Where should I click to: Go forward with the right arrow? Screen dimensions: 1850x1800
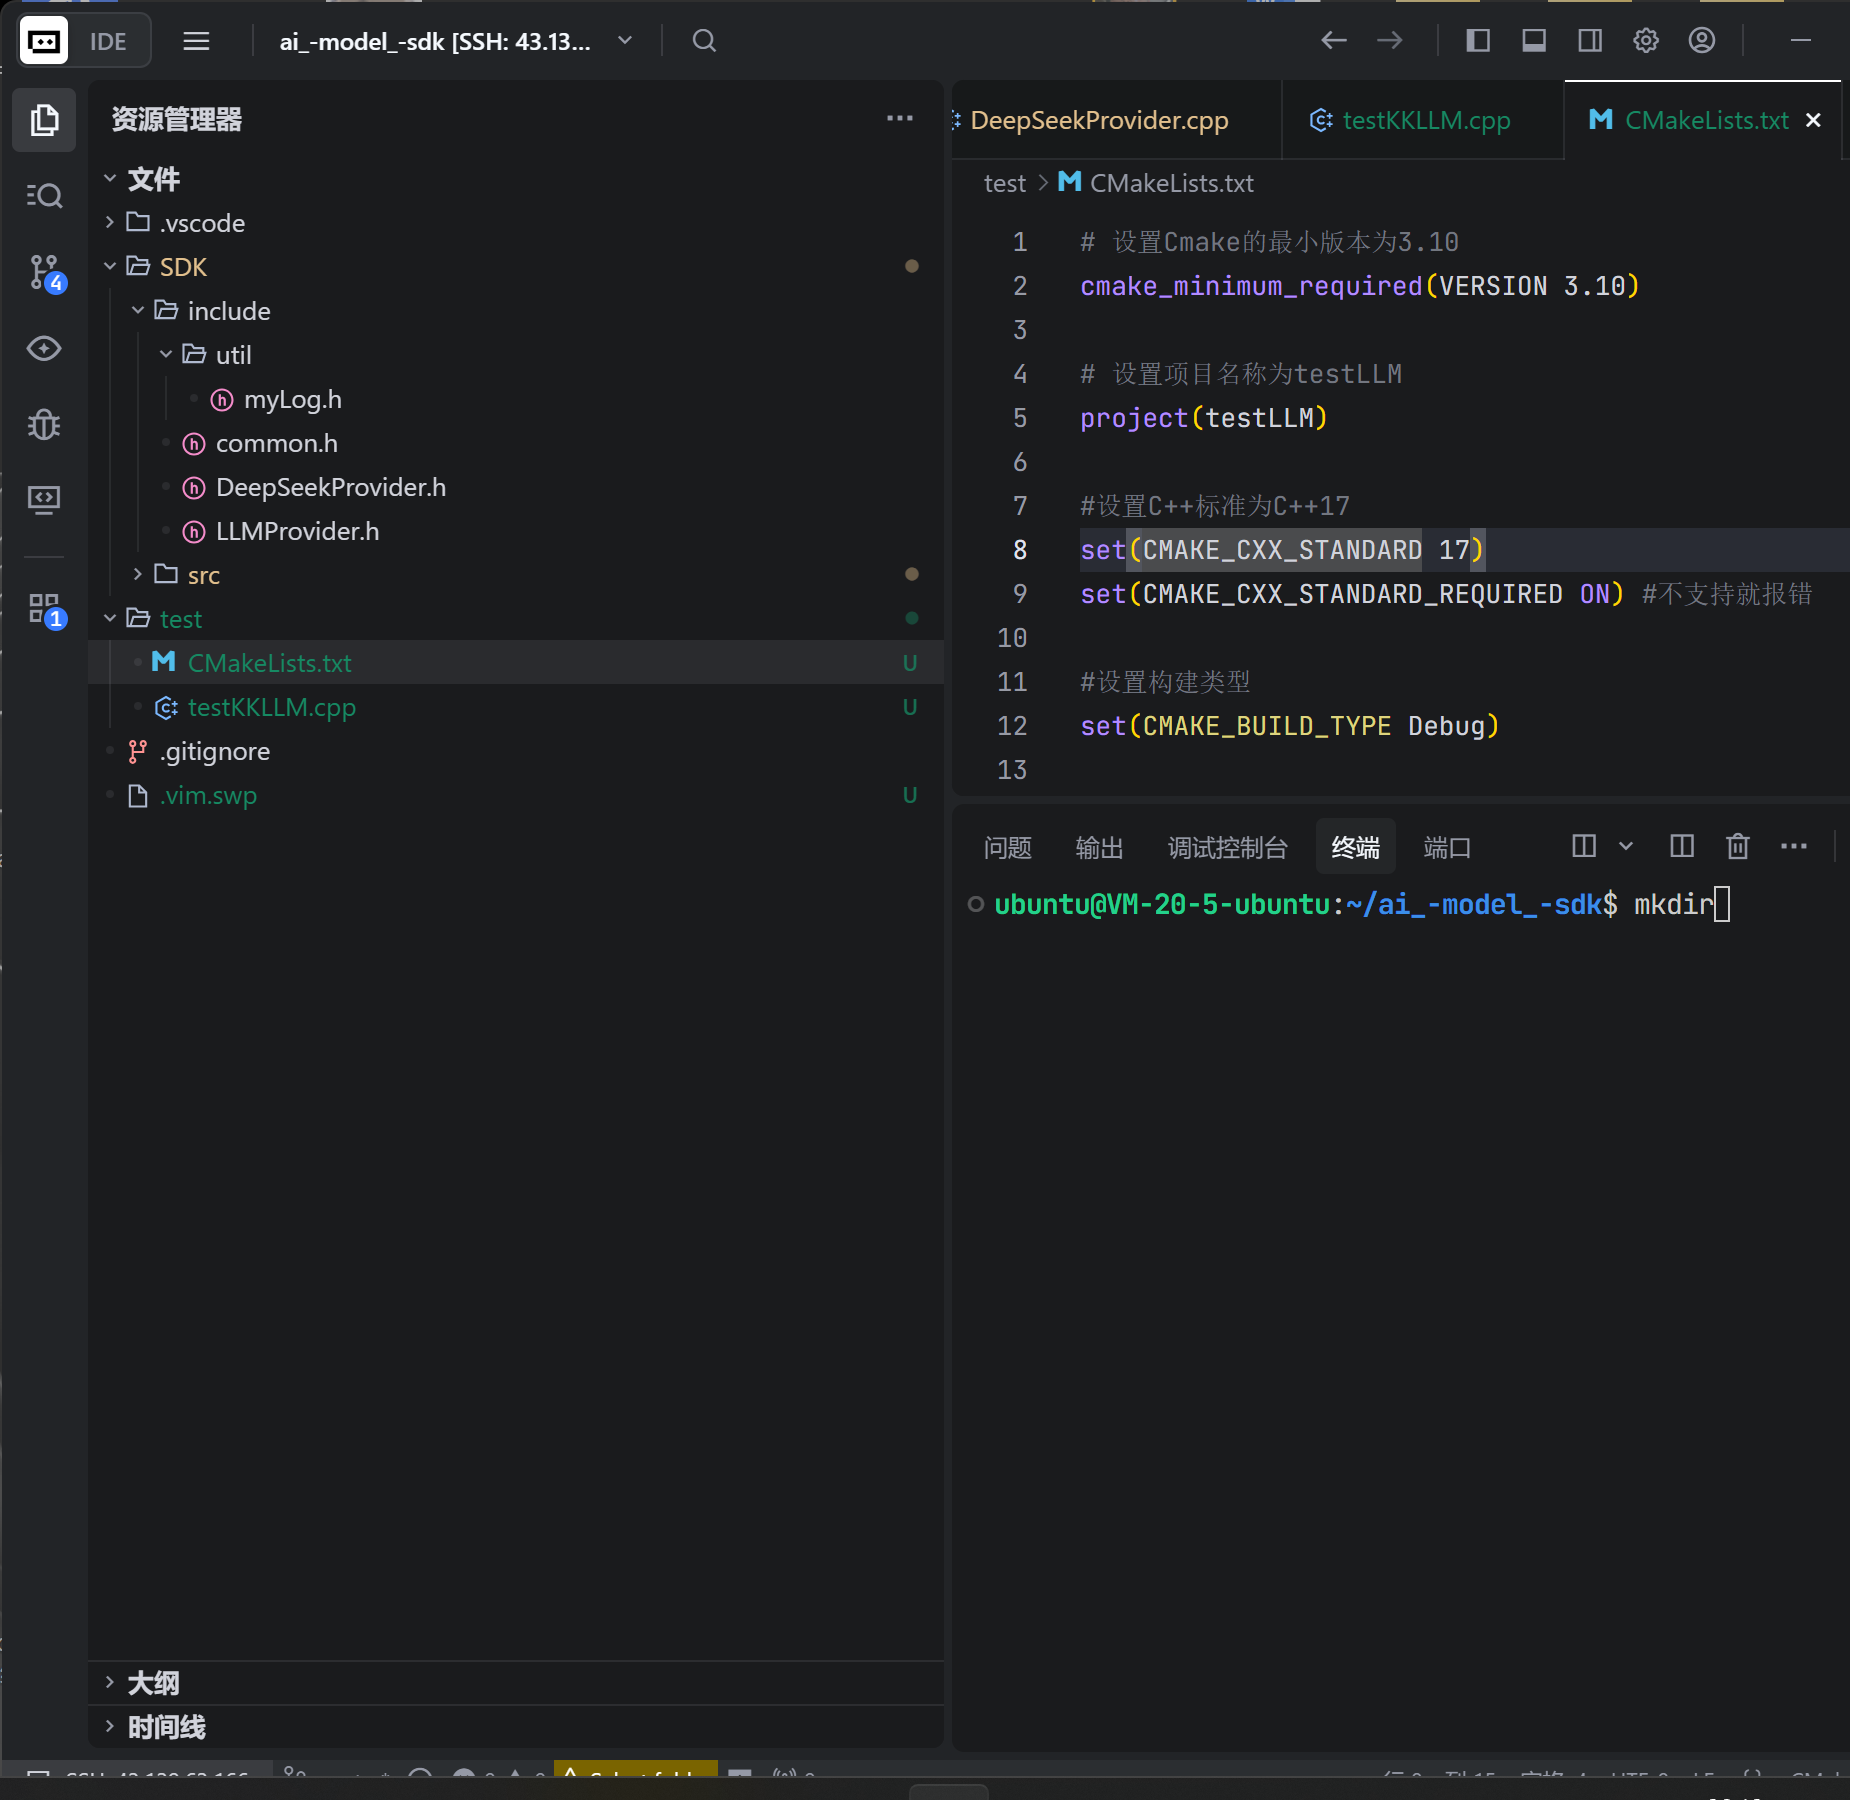1390,40
